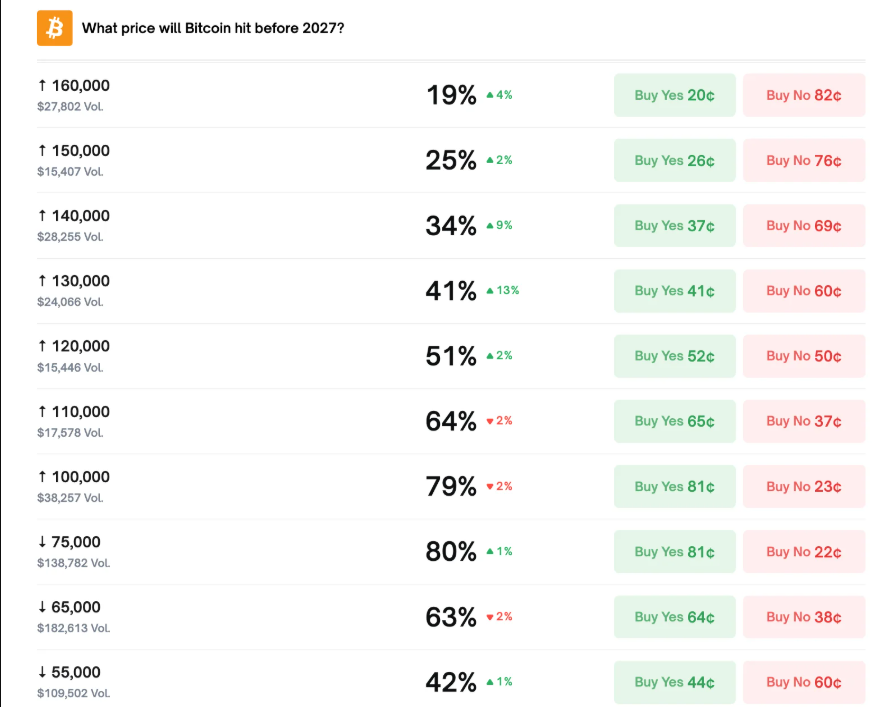Buy No at 69¢ for 140,000
This screenshot has height=707, width=878.
tap(803, 226)
